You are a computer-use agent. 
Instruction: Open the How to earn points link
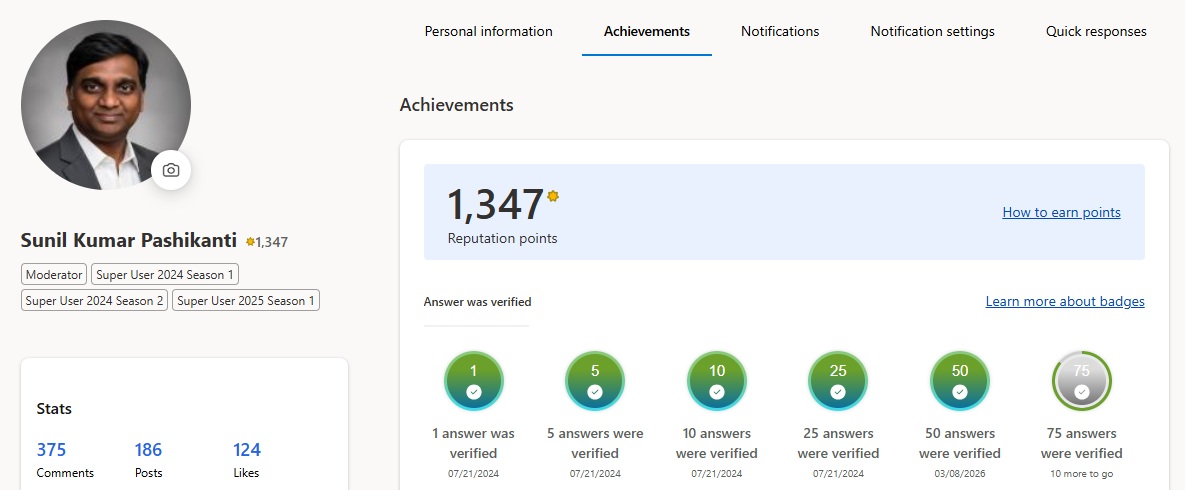click(1061, 212)
